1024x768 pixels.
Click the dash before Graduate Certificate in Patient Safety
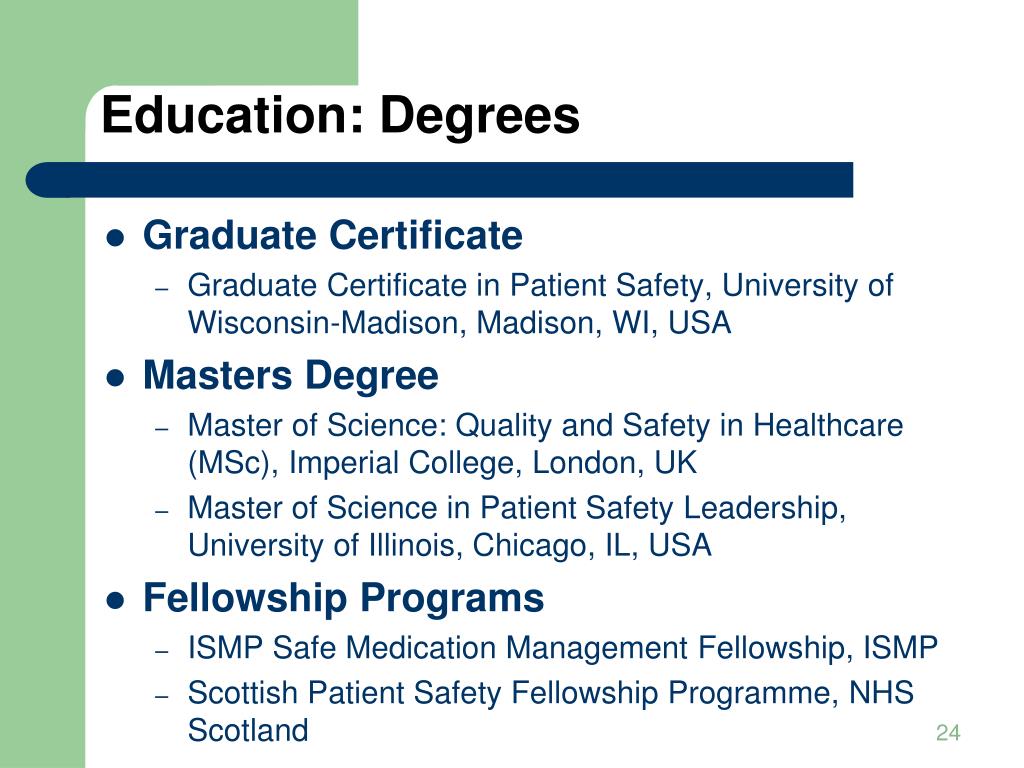tap(162, 288)
